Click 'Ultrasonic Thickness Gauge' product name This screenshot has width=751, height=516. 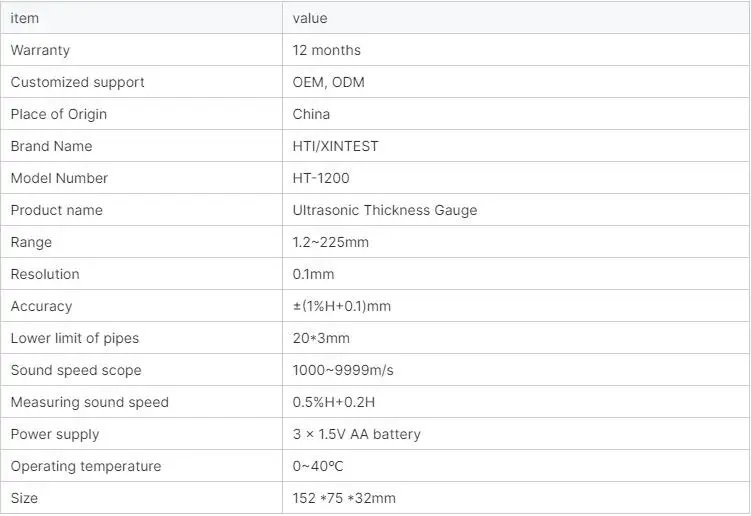click(385, 210)
